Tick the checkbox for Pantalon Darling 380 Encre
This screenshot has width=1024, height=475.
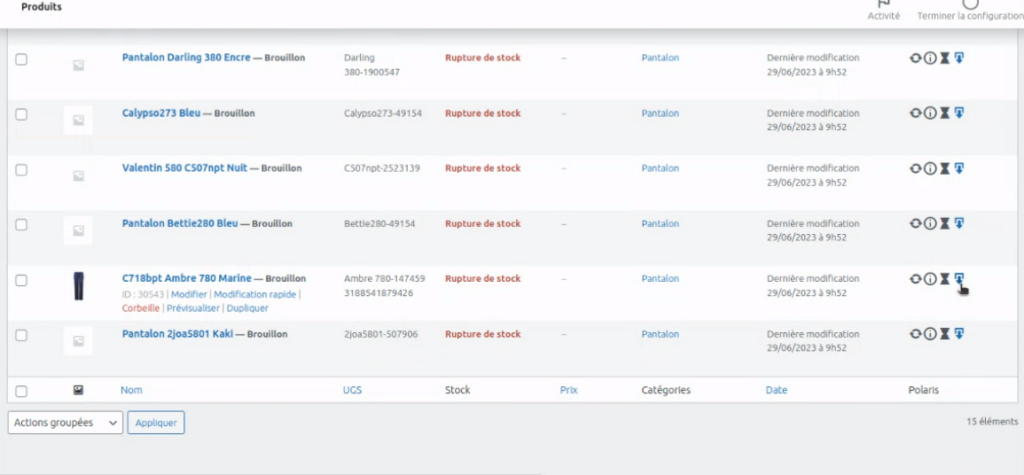21,59
